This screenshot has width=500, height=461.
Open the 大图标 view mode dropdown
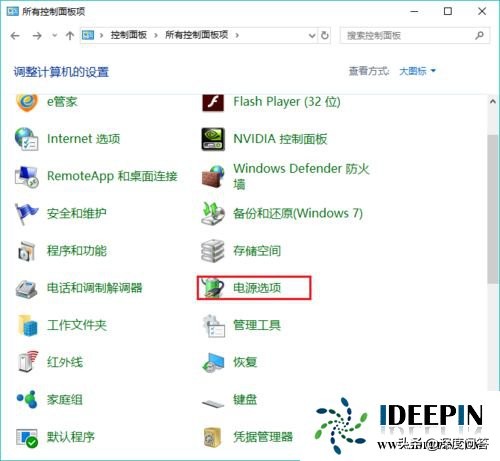(418, 71)
